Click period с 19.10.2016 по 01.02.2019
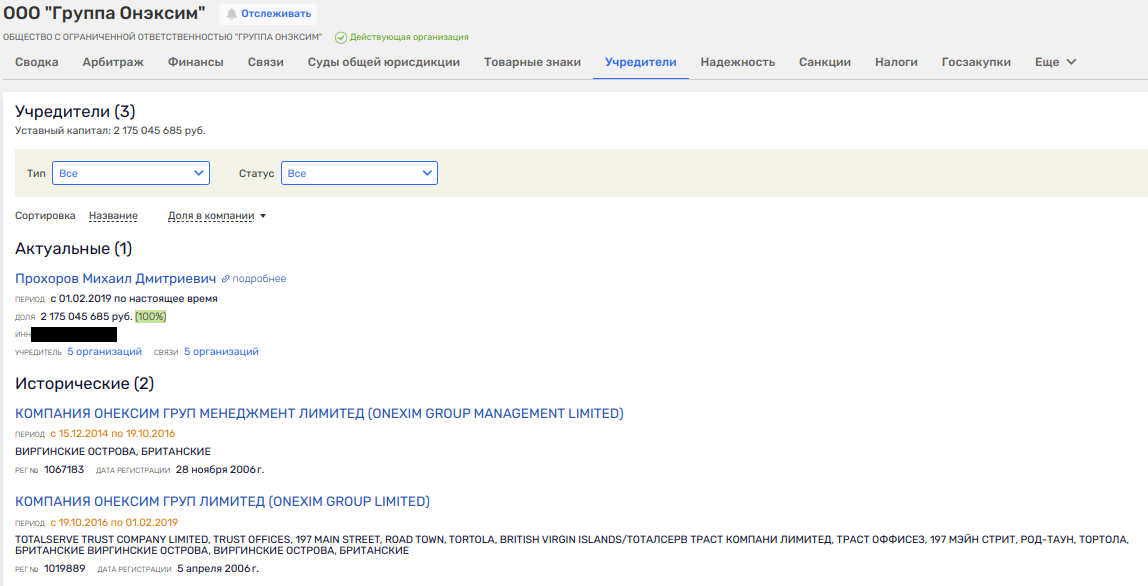The image size is (1148, 586). (x=114, y=523)
